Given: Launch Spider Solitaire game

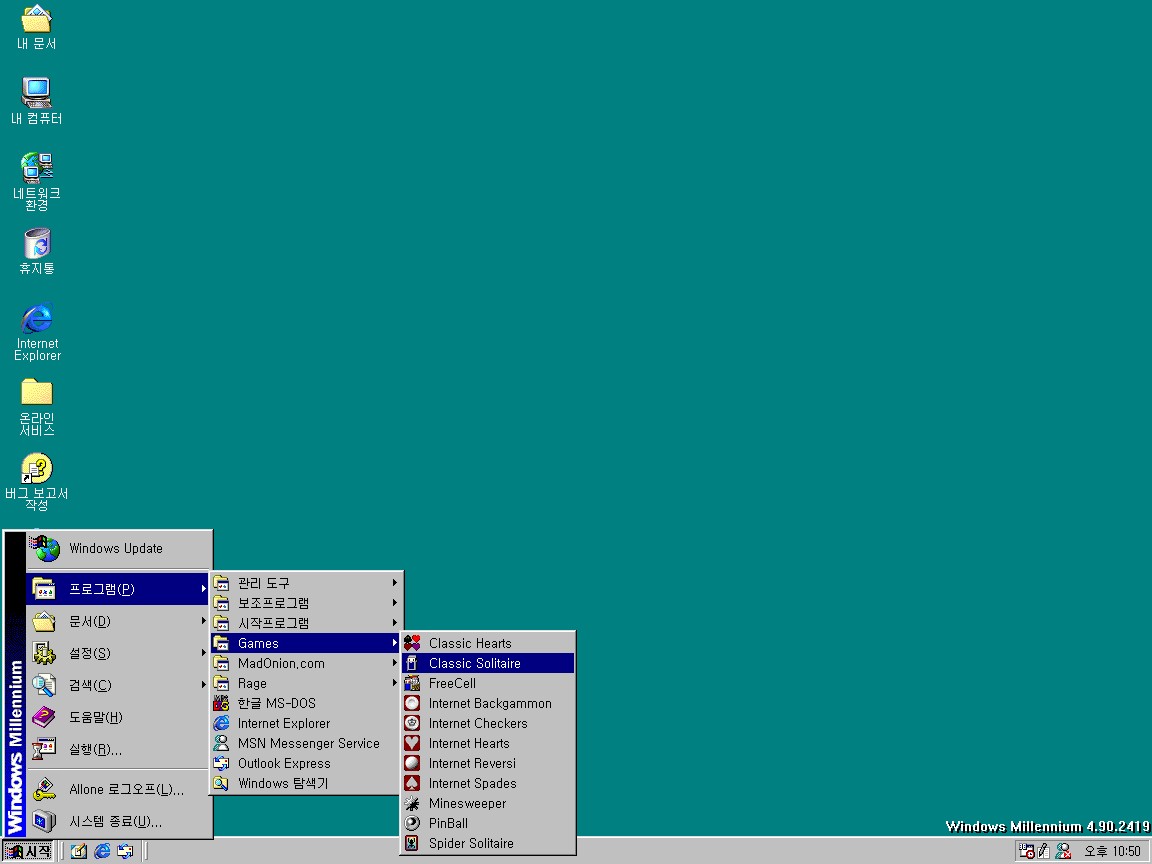Looking at the screenshot, I should [488, 843].
